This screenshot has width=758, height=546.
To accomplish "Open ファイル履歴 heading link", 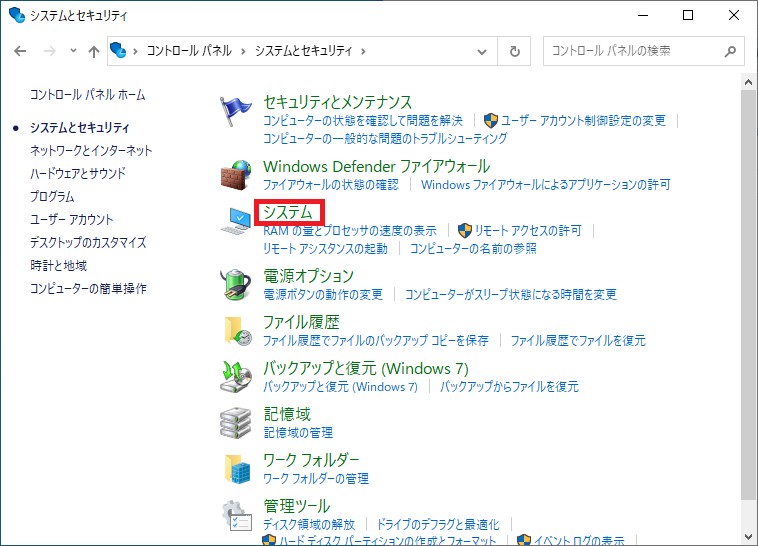I will (x=301, y=322).
